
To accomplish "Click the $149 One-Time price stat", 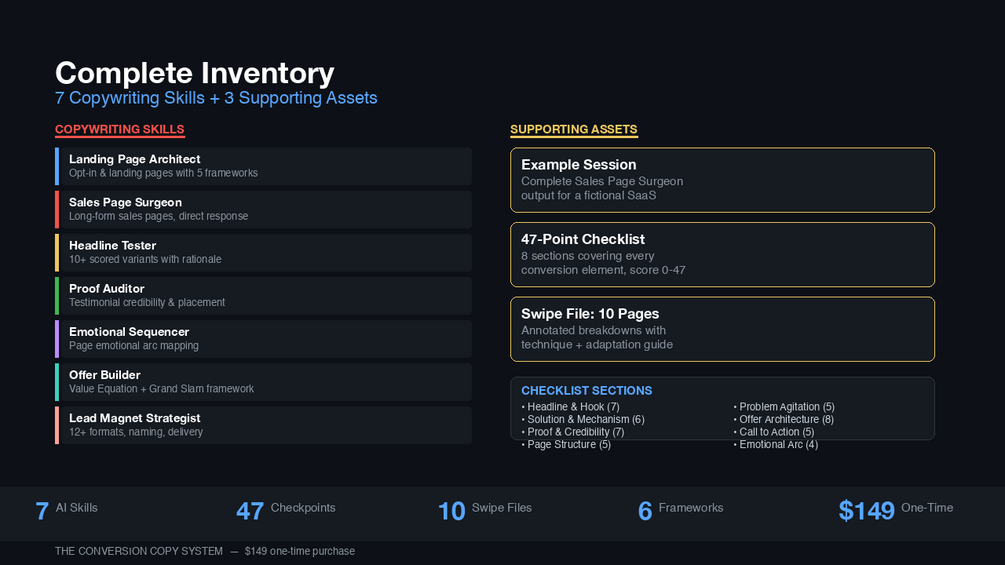I will coord(895,510).
